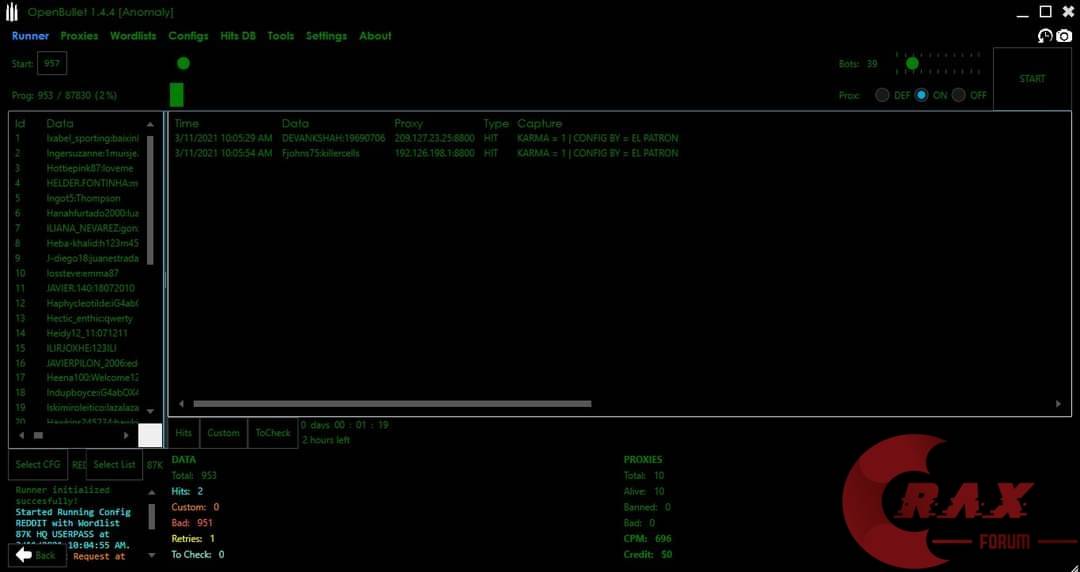Open the Proxies section
The width and height of the screenshot is (1080, 572).
[79, 36]
